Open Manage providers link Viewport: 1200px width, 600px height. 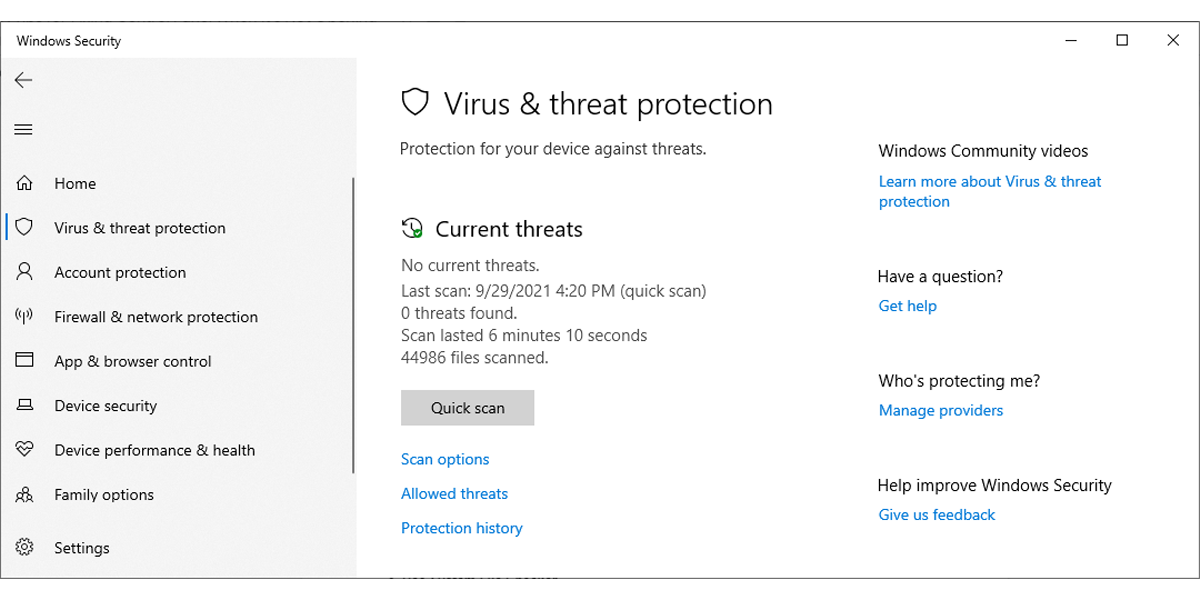point(940,410)
